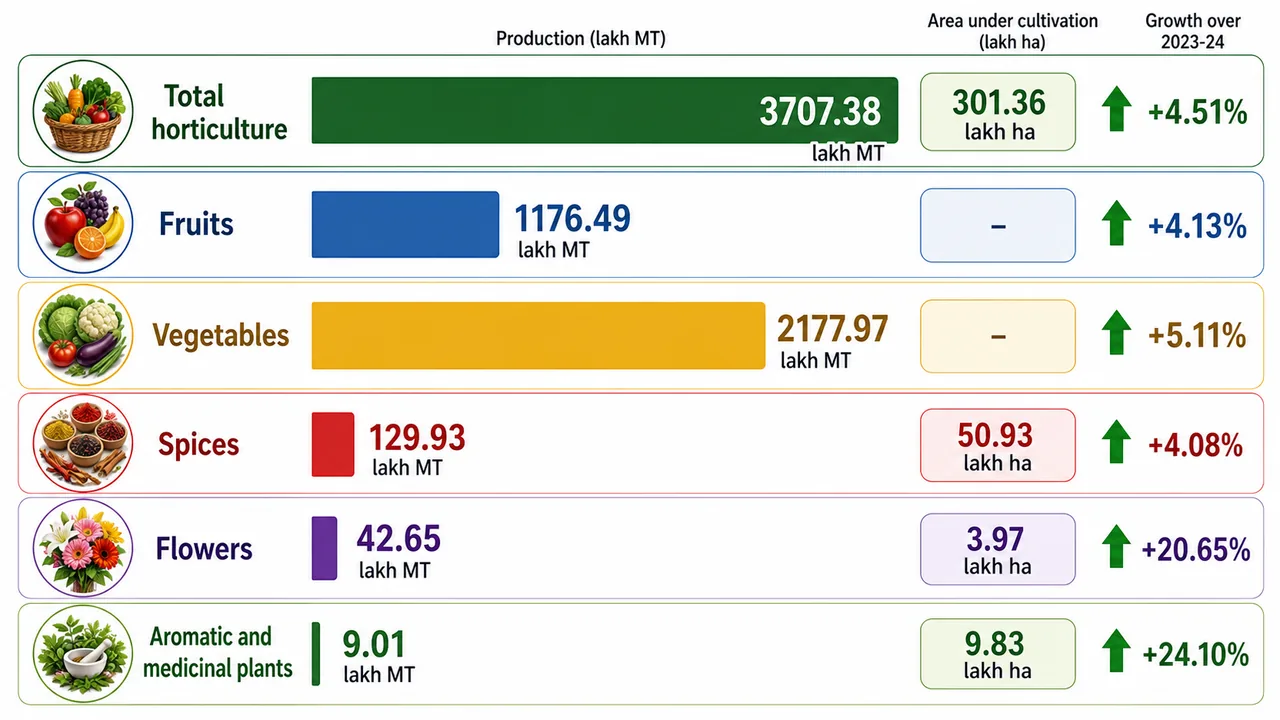Click the 'Aromatic and medicinal plants' label
The width and height of the screenshot is (1280, 720).
click(218, 652)
